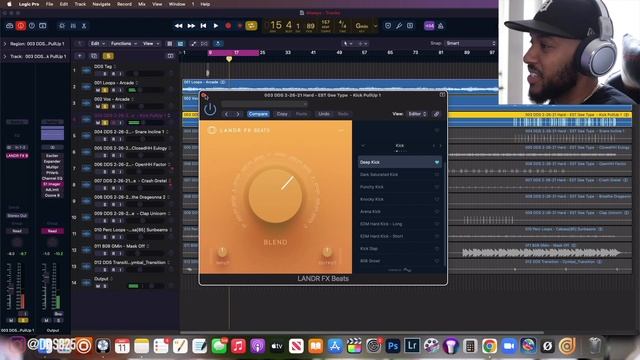
Task: Open the Navigate menu
Action: [101, 4]
